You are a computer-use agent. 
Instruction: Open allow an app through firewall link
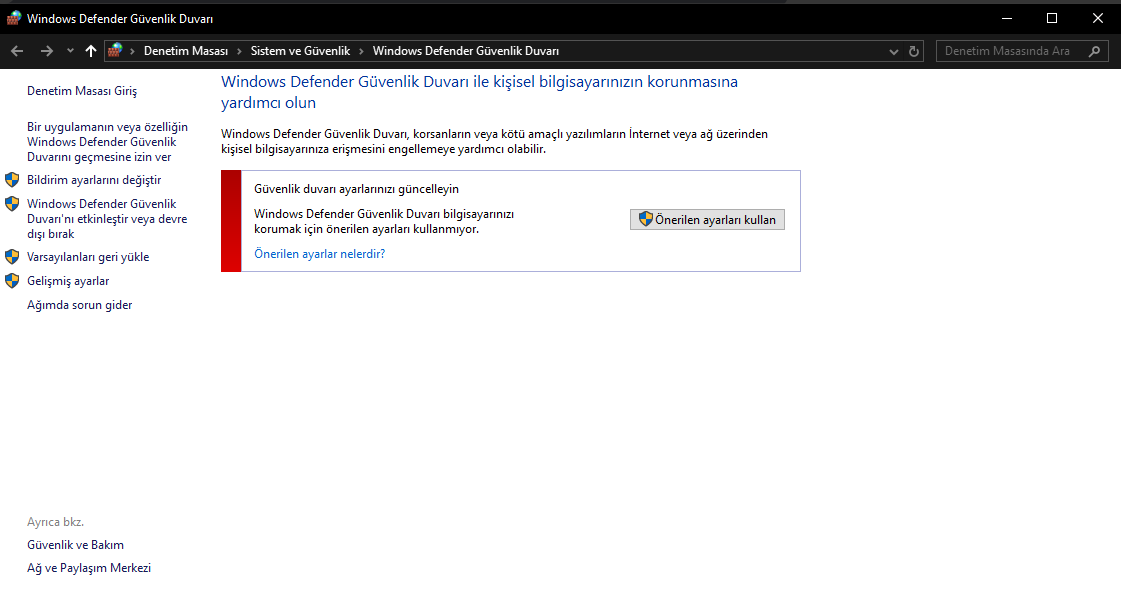click(107, 142)
